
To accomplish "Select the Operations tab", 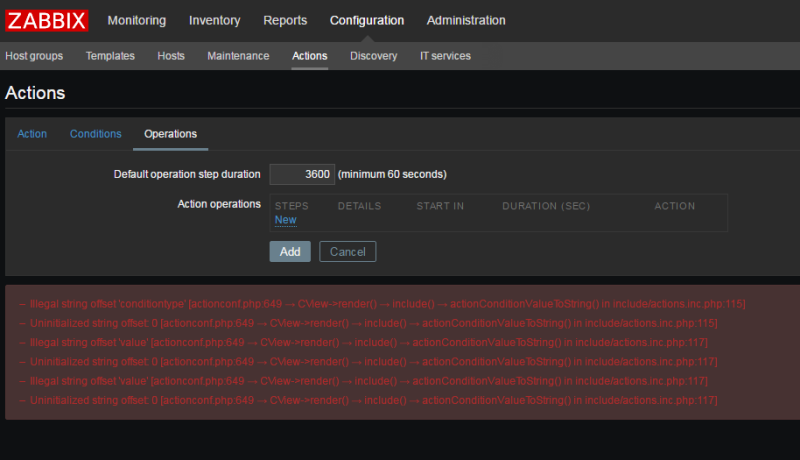I will 170,134.
